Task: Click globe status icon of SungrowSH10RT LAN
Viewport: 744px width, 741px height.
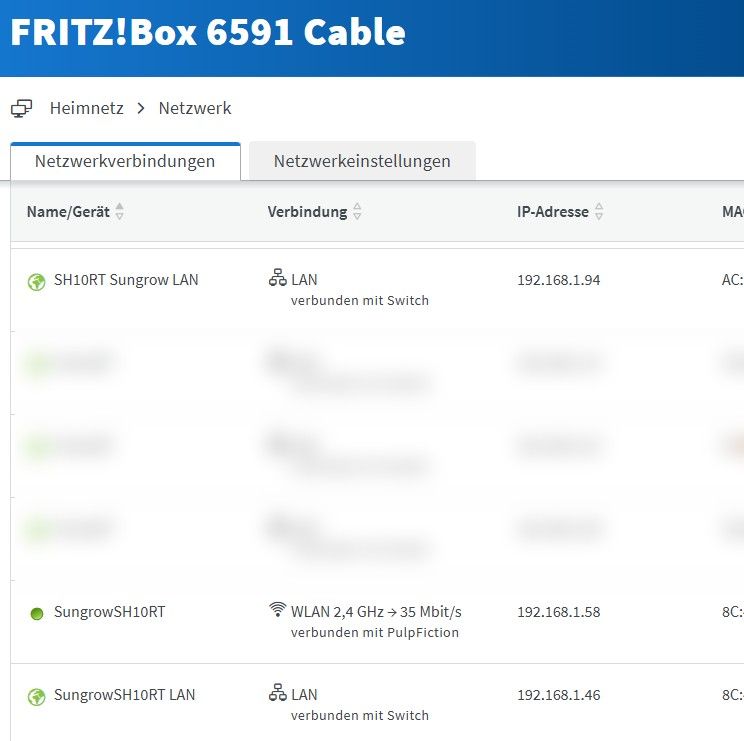Action: coord(37,697)
